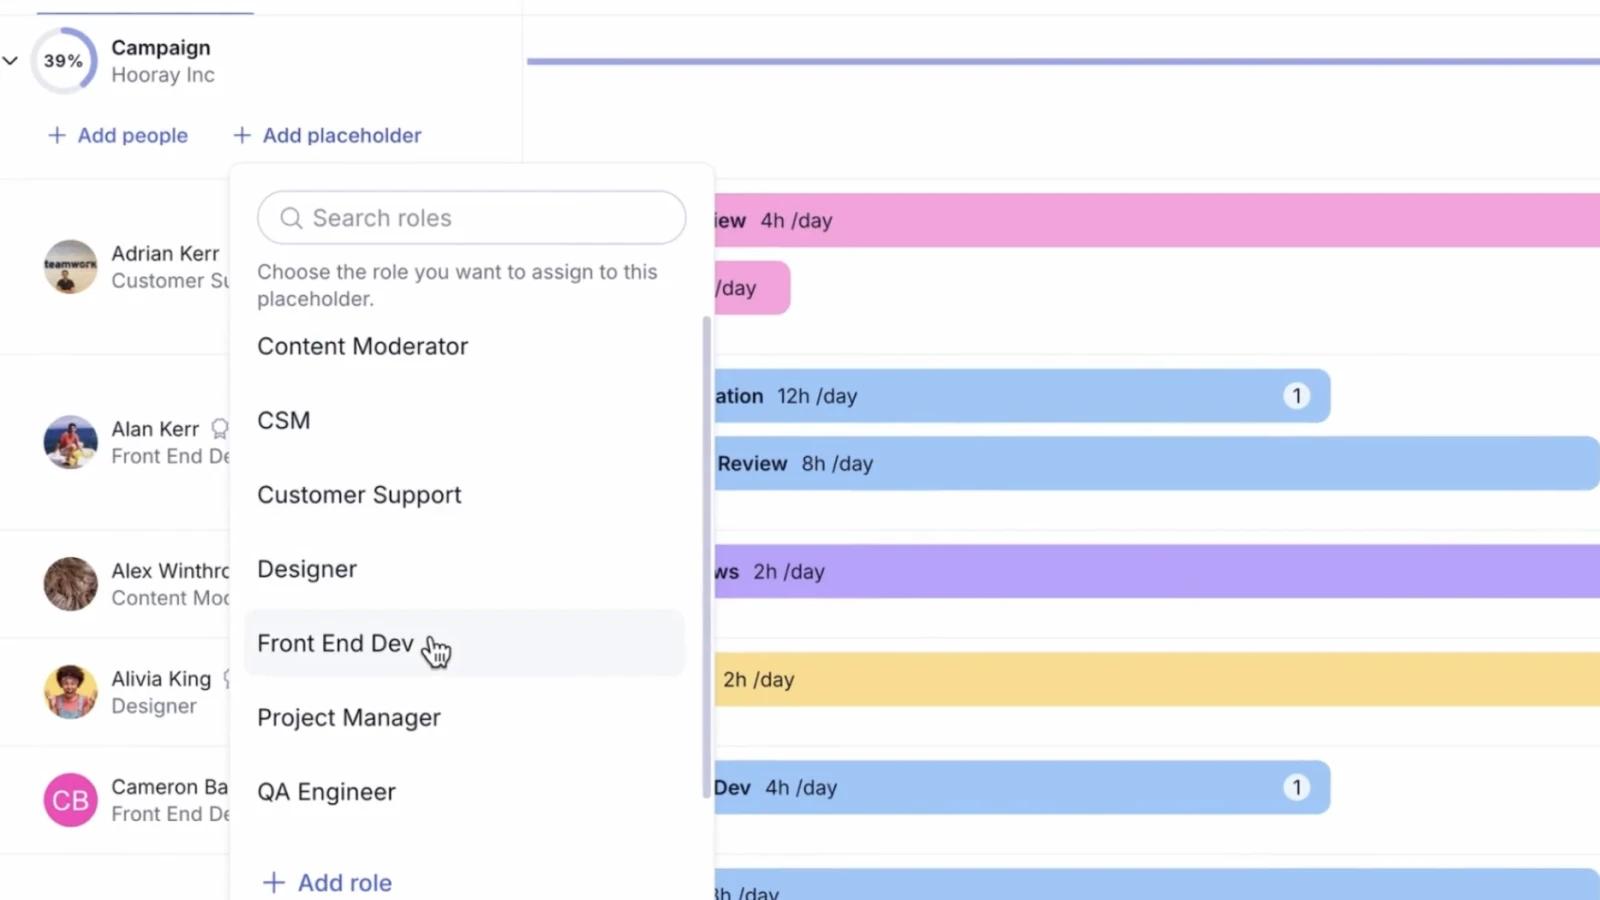Image resolution: width=1600 pixels, height=900 pixels.
Task: Select QA Engineer role
Action: (x=464, y=792)
